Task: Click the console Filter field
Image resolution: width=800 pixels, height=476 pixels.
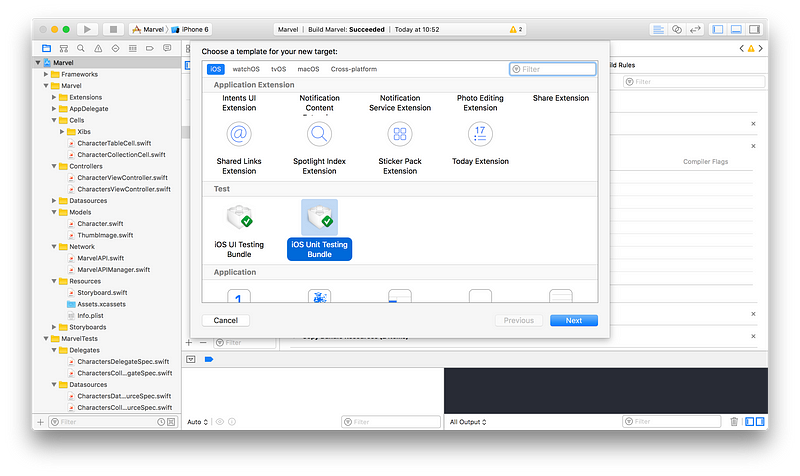Action: [671, 421]
